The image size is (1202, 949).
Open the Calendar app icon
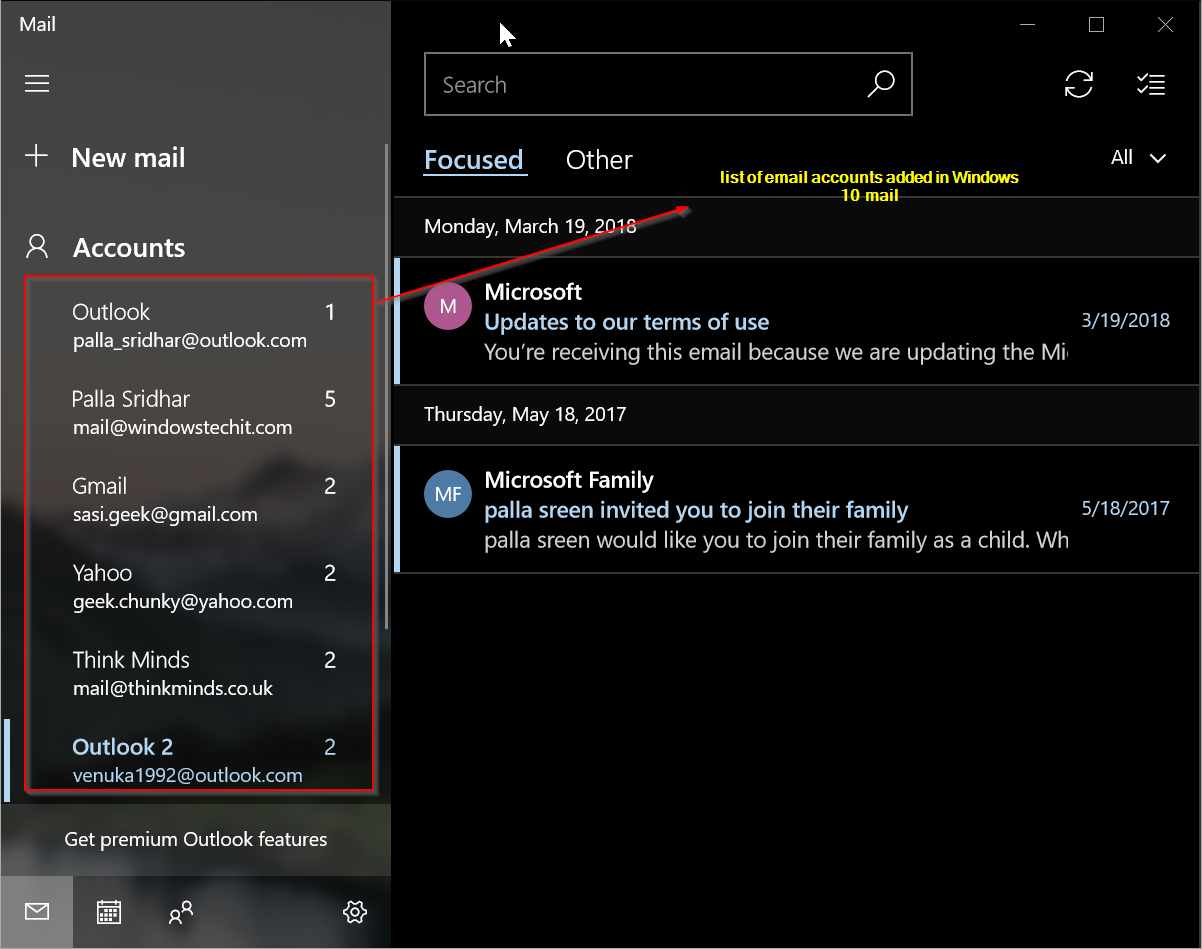tap(109, 912)
